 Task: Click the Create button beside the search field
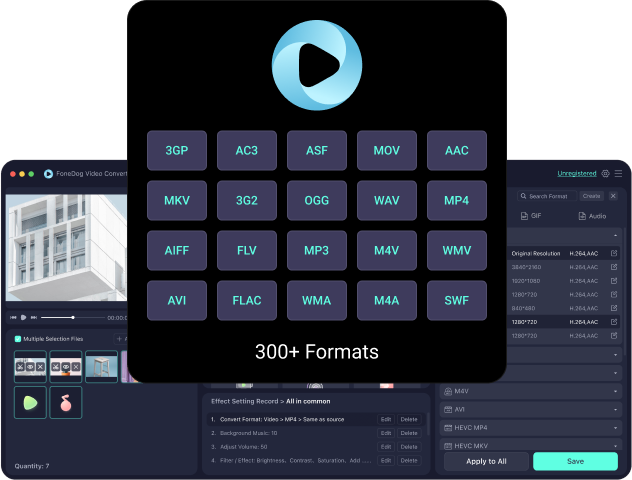[x=591, y=196]
